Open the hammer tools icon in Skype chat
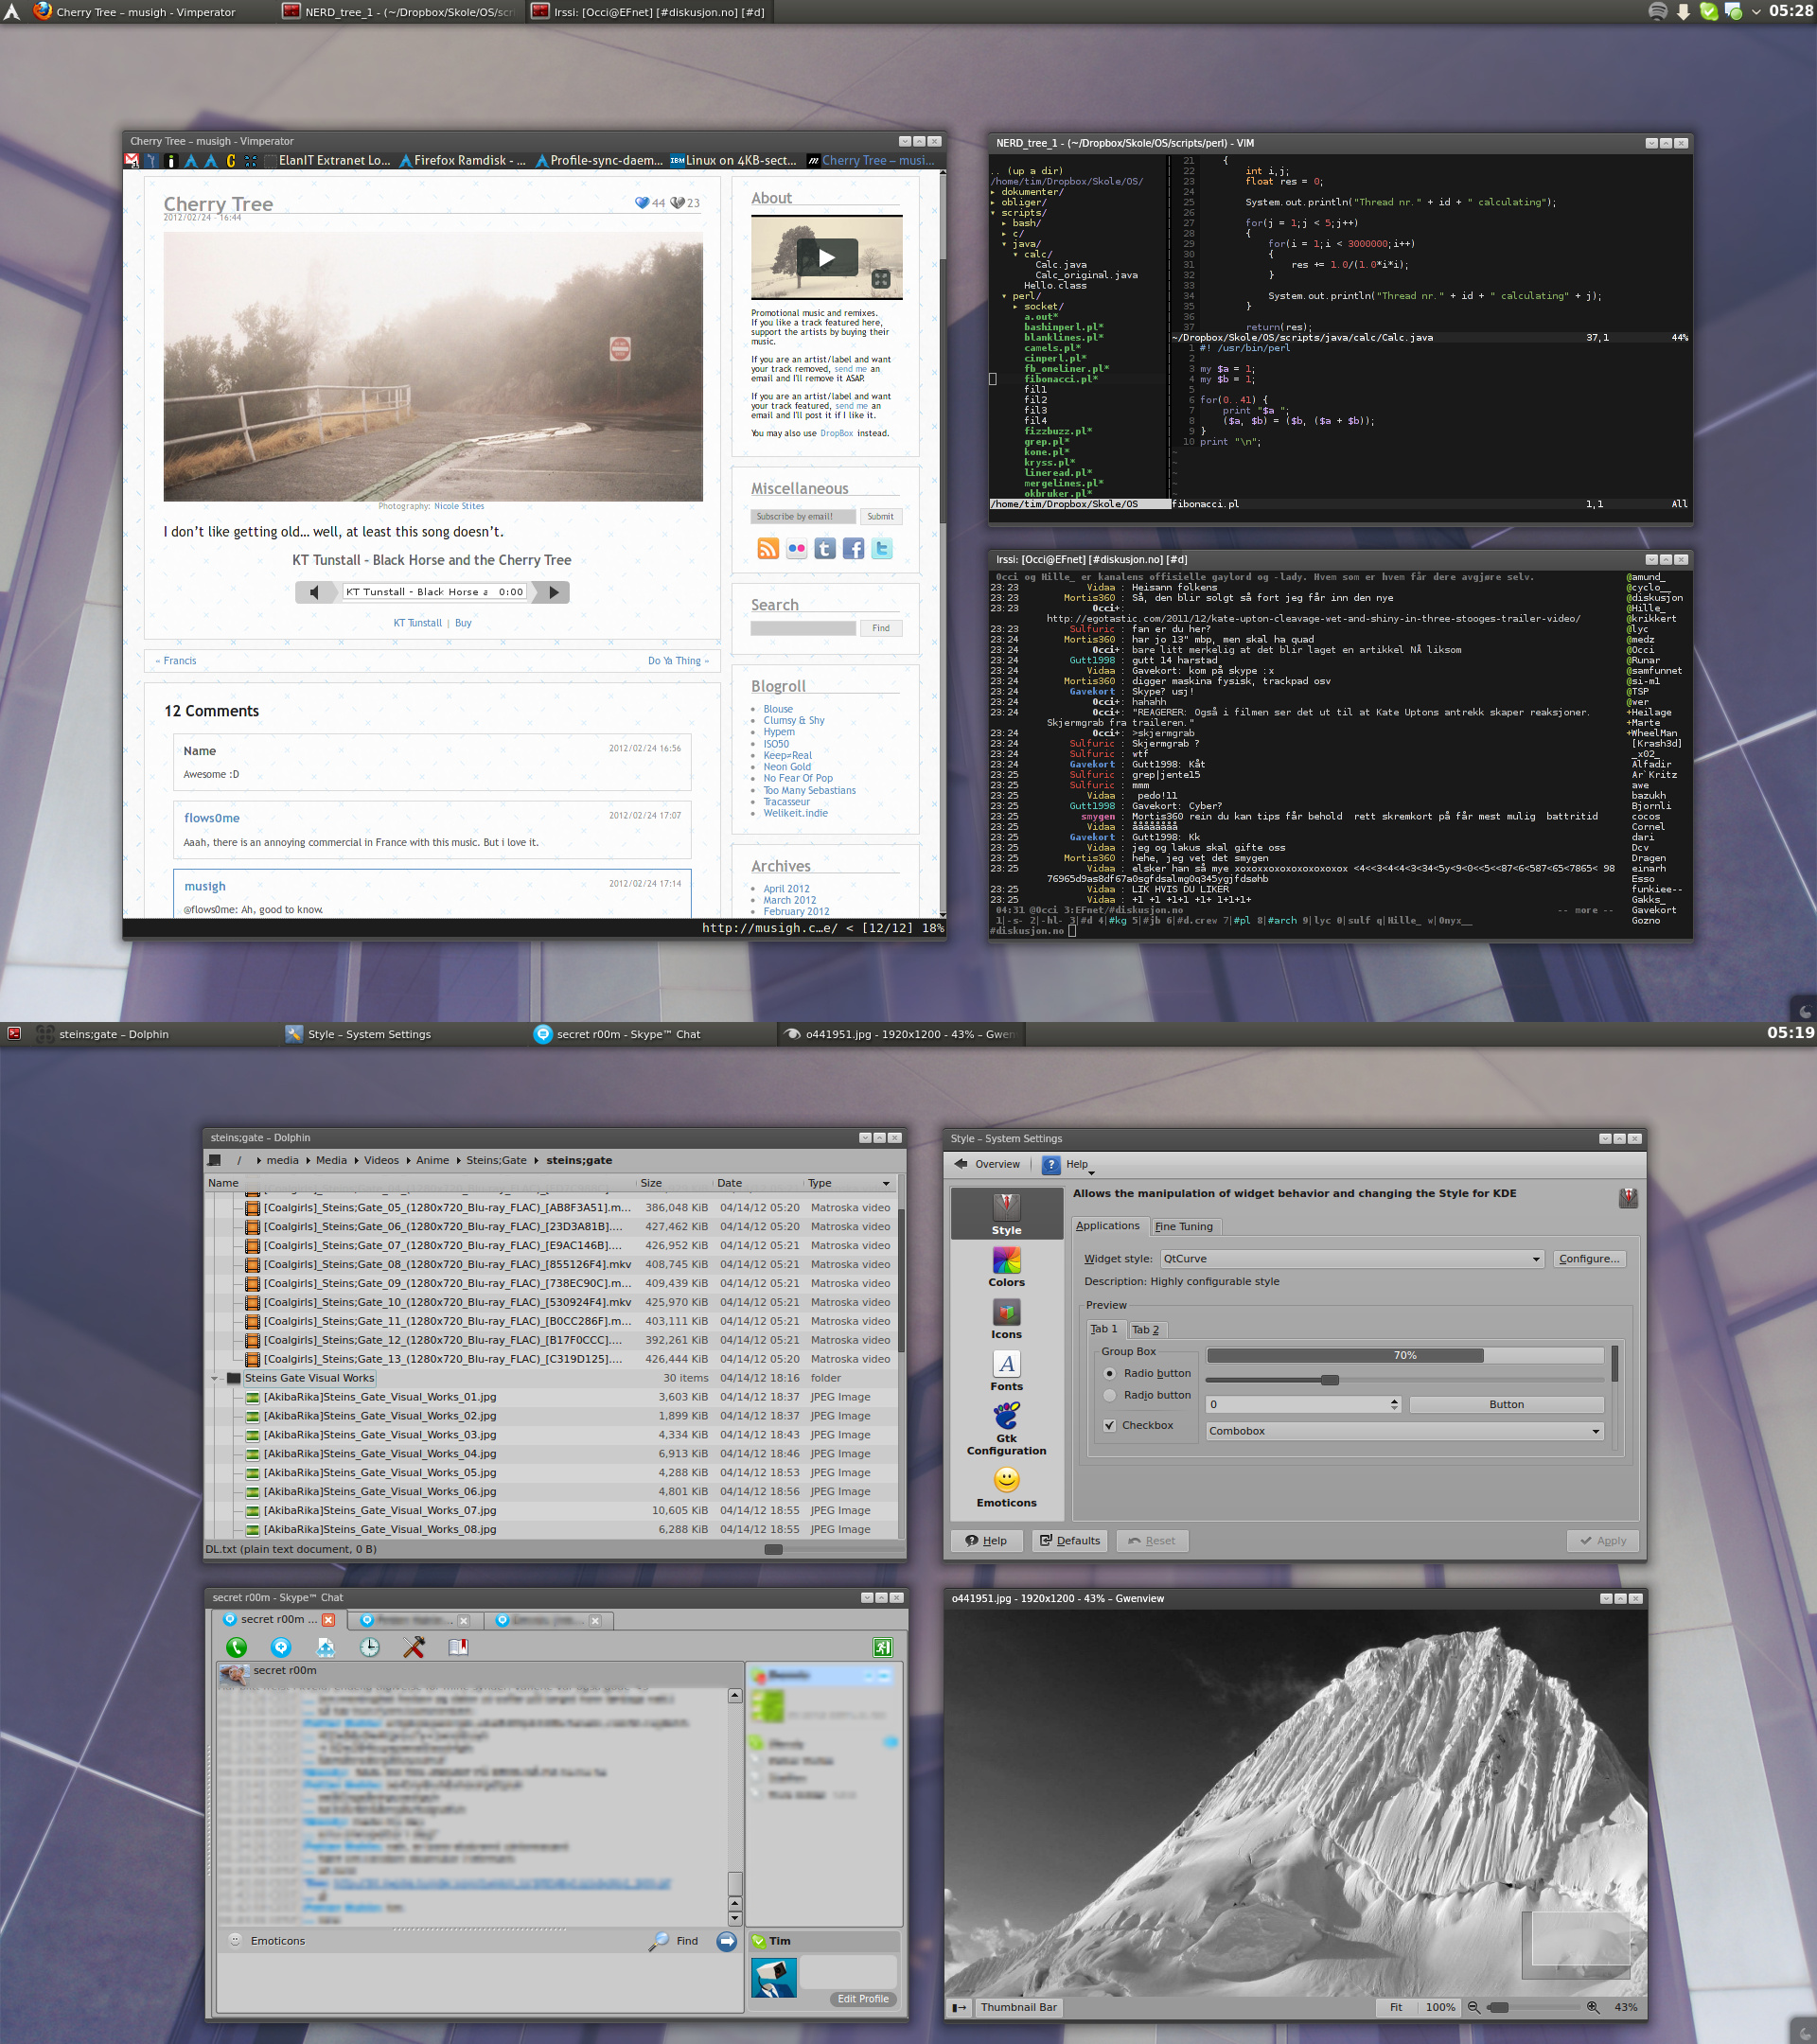This screenshot has width=1817, height=2044. click(x=414, y=1647)
